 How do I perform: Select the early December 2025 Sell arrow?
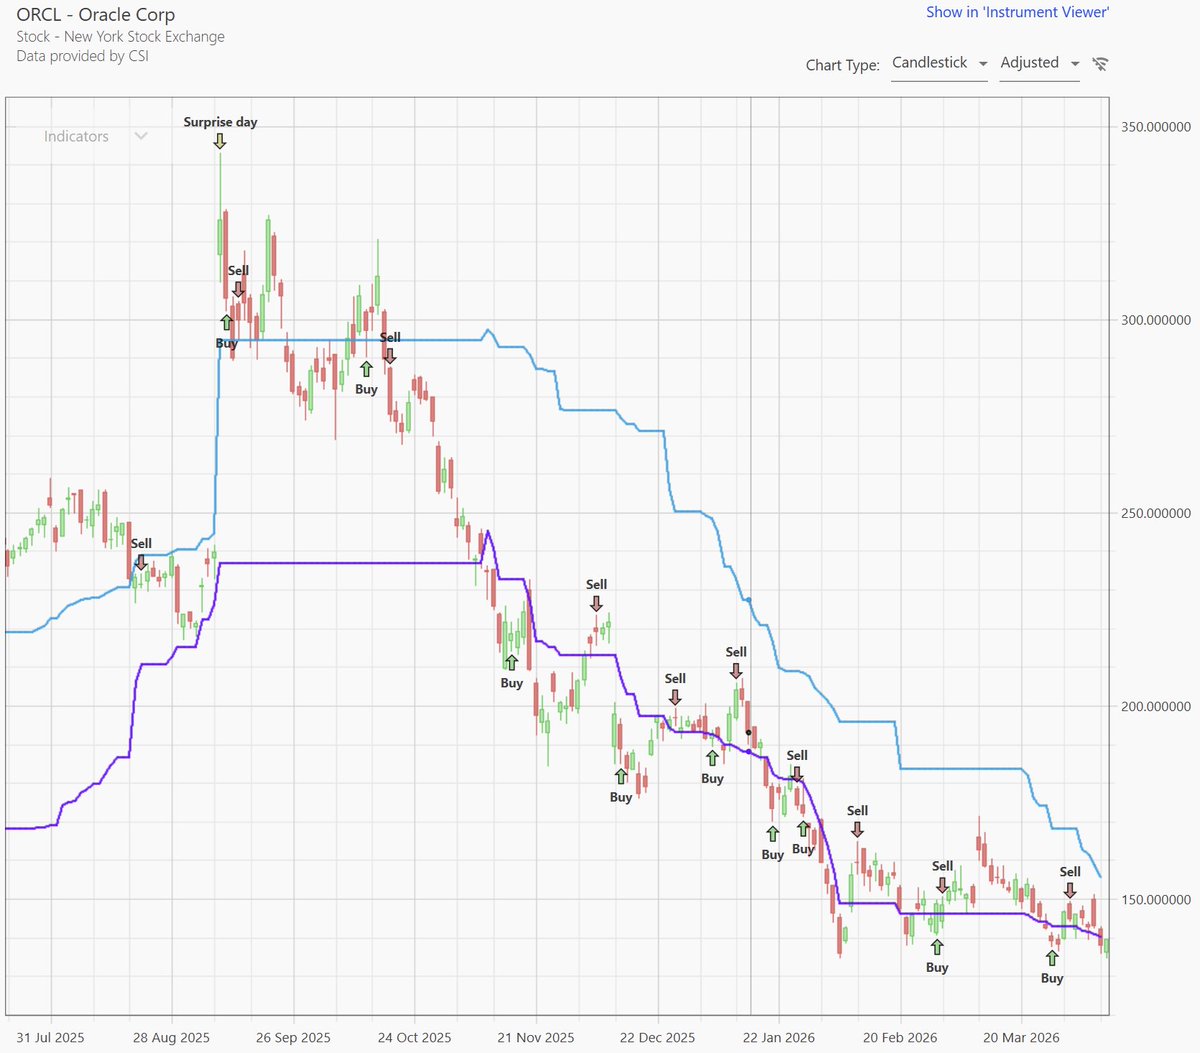(x=596, y=603)
